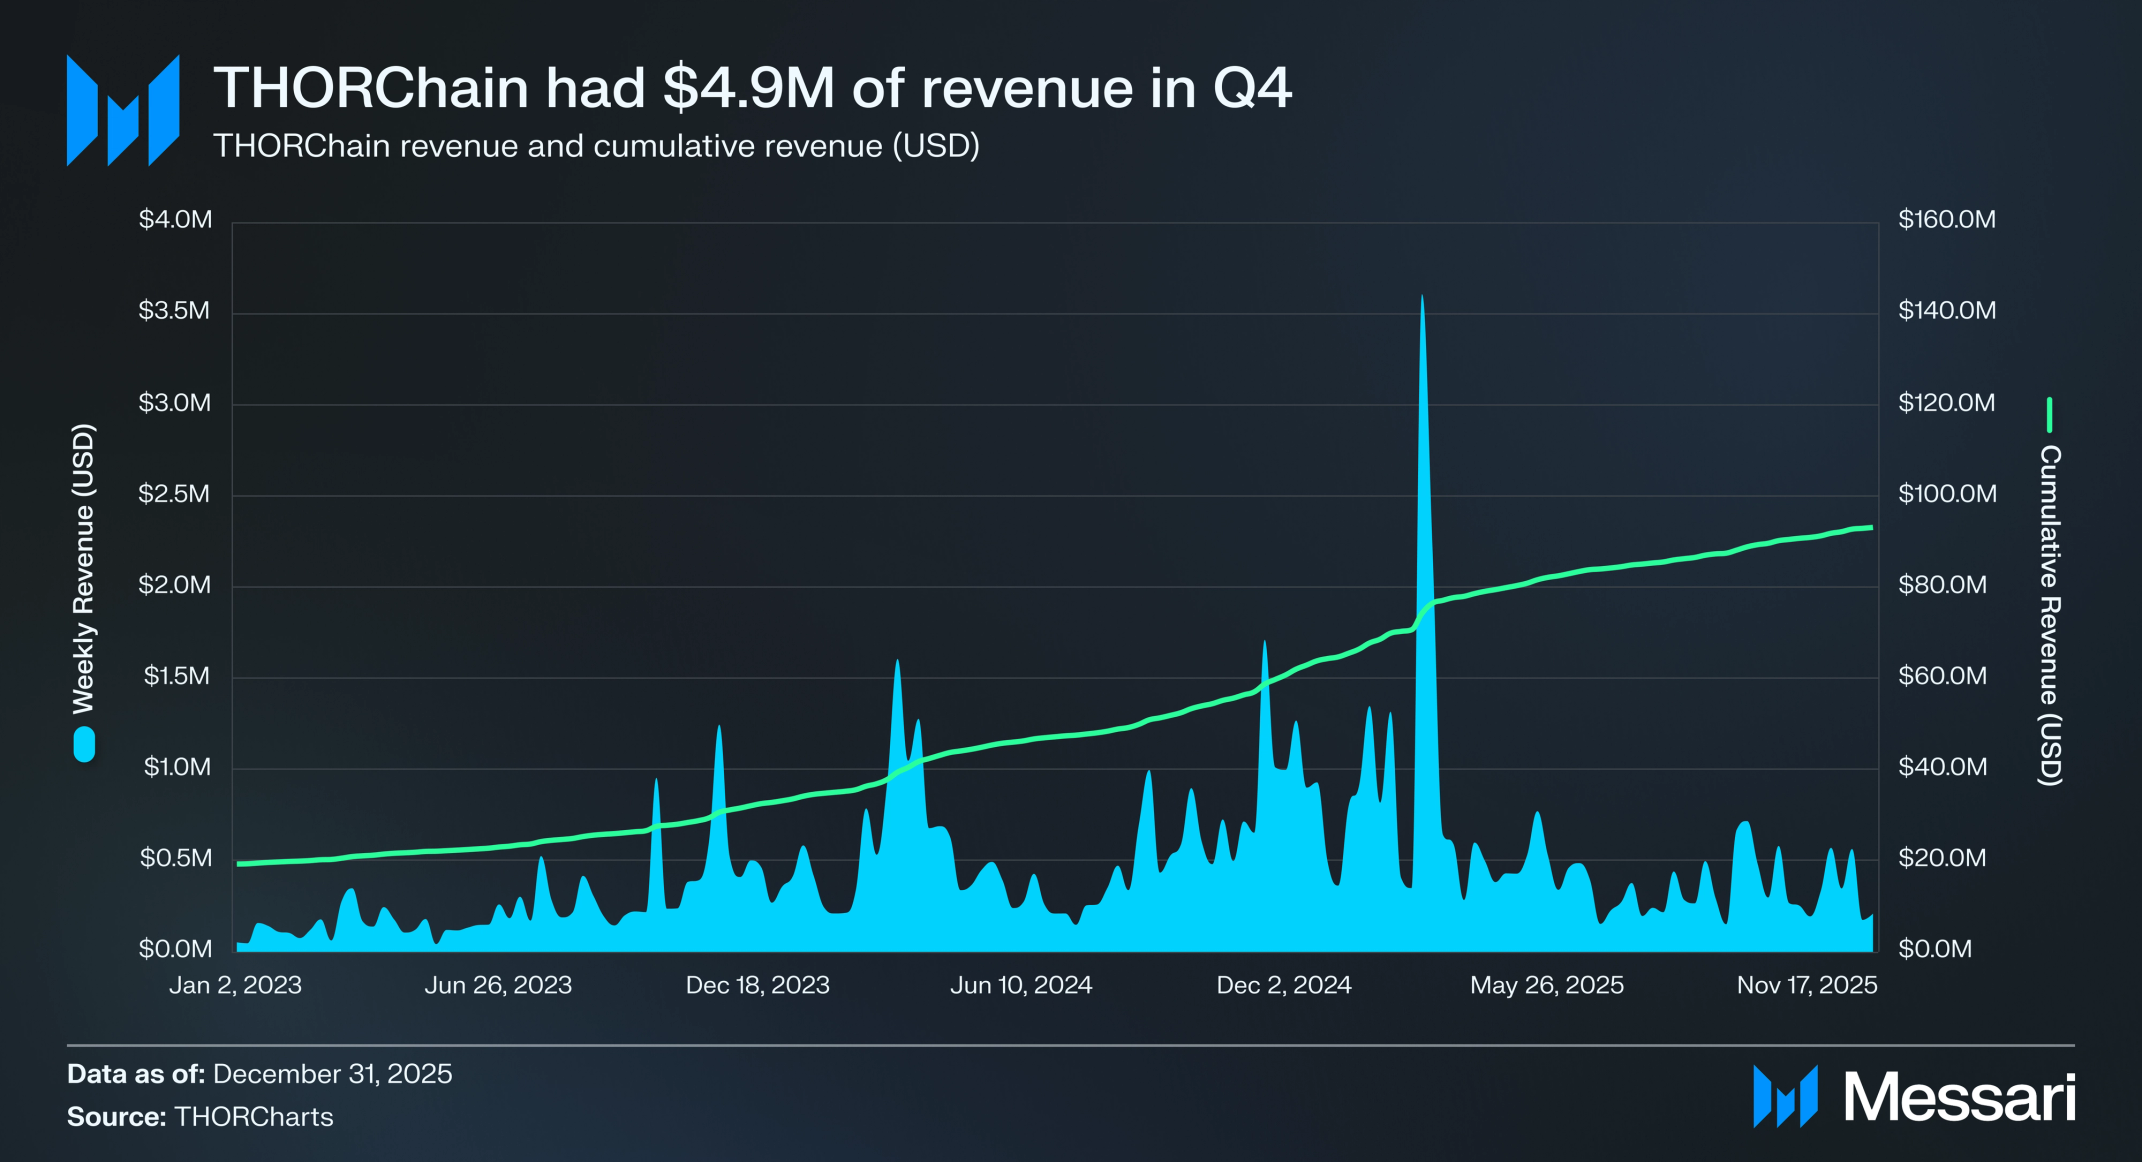This screenshot has width=2142, height=1162.
Task: Click the Cumulative Revenue (USD) axis title
Action: (2050, 615)
